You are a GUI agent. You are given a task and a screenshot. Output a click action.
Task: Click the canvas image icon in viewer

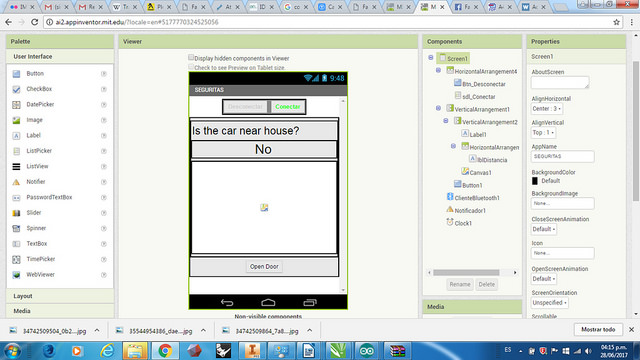264,208
